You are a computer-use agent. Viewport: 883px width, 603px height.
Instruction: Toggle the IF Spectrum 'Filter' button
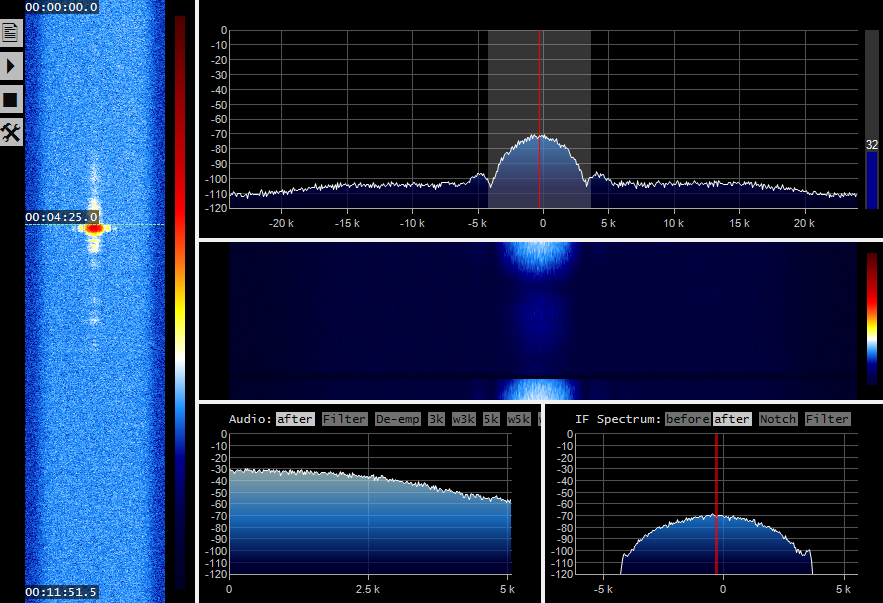click(827, 419)
